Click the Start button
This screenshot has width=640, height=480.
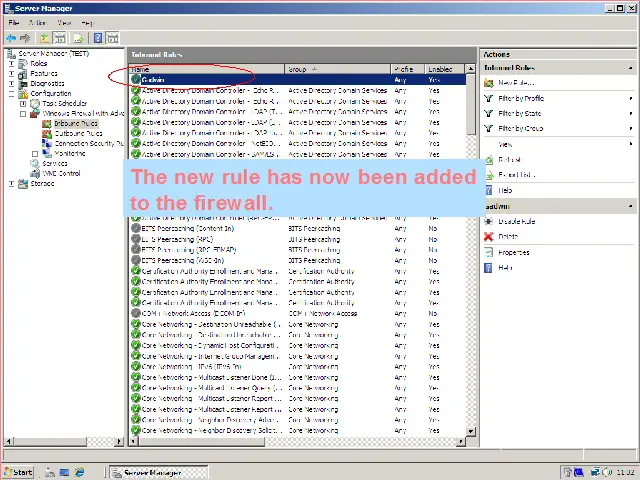(x=18, y=472)
